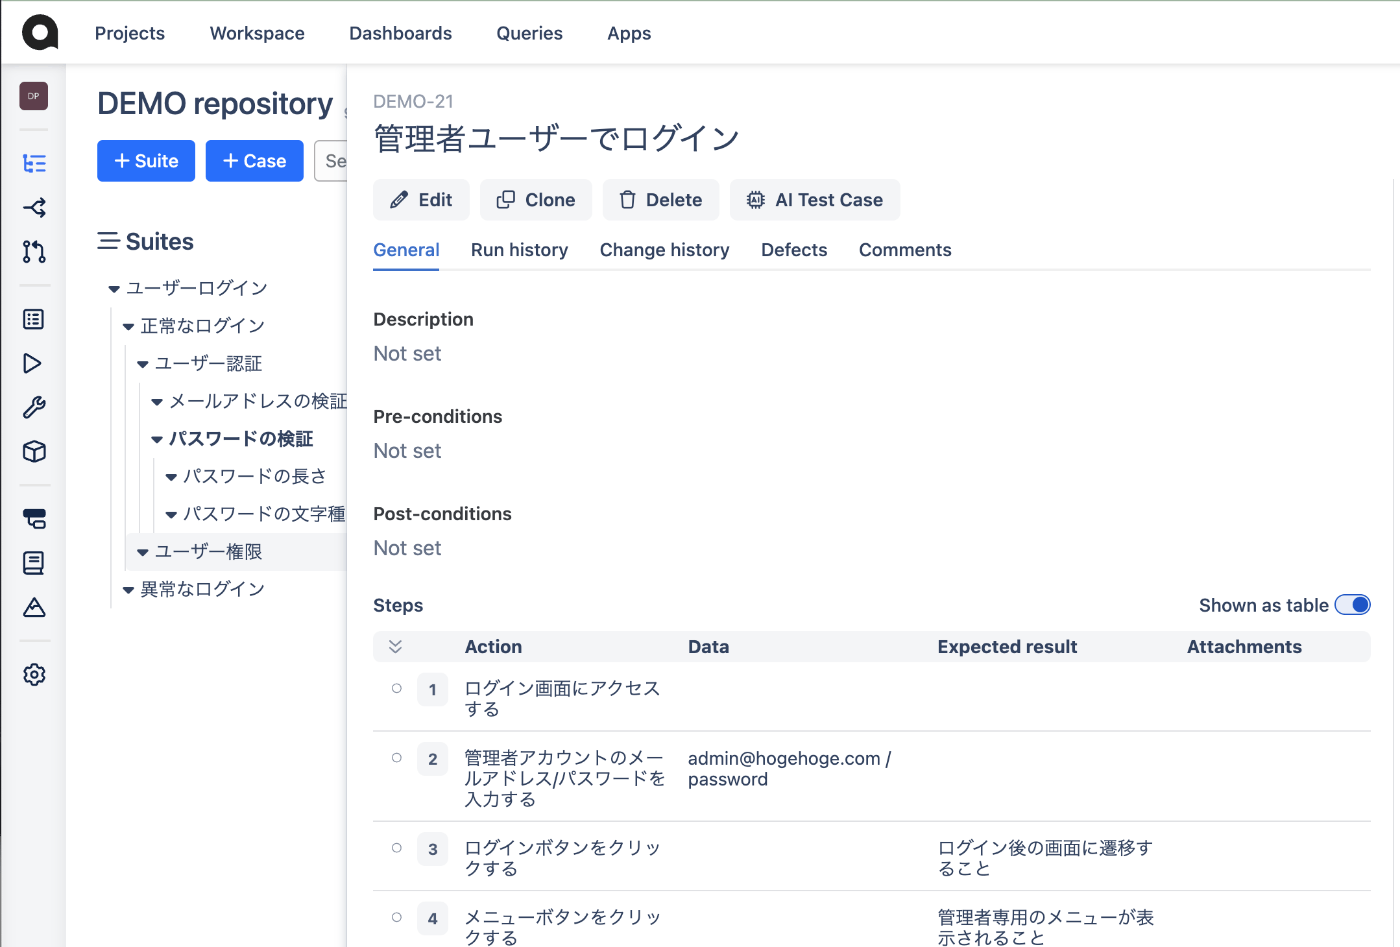Open the Shared steps icon in sidebar
Screen dimensions: 1400x947
click(x=34, y=207)
